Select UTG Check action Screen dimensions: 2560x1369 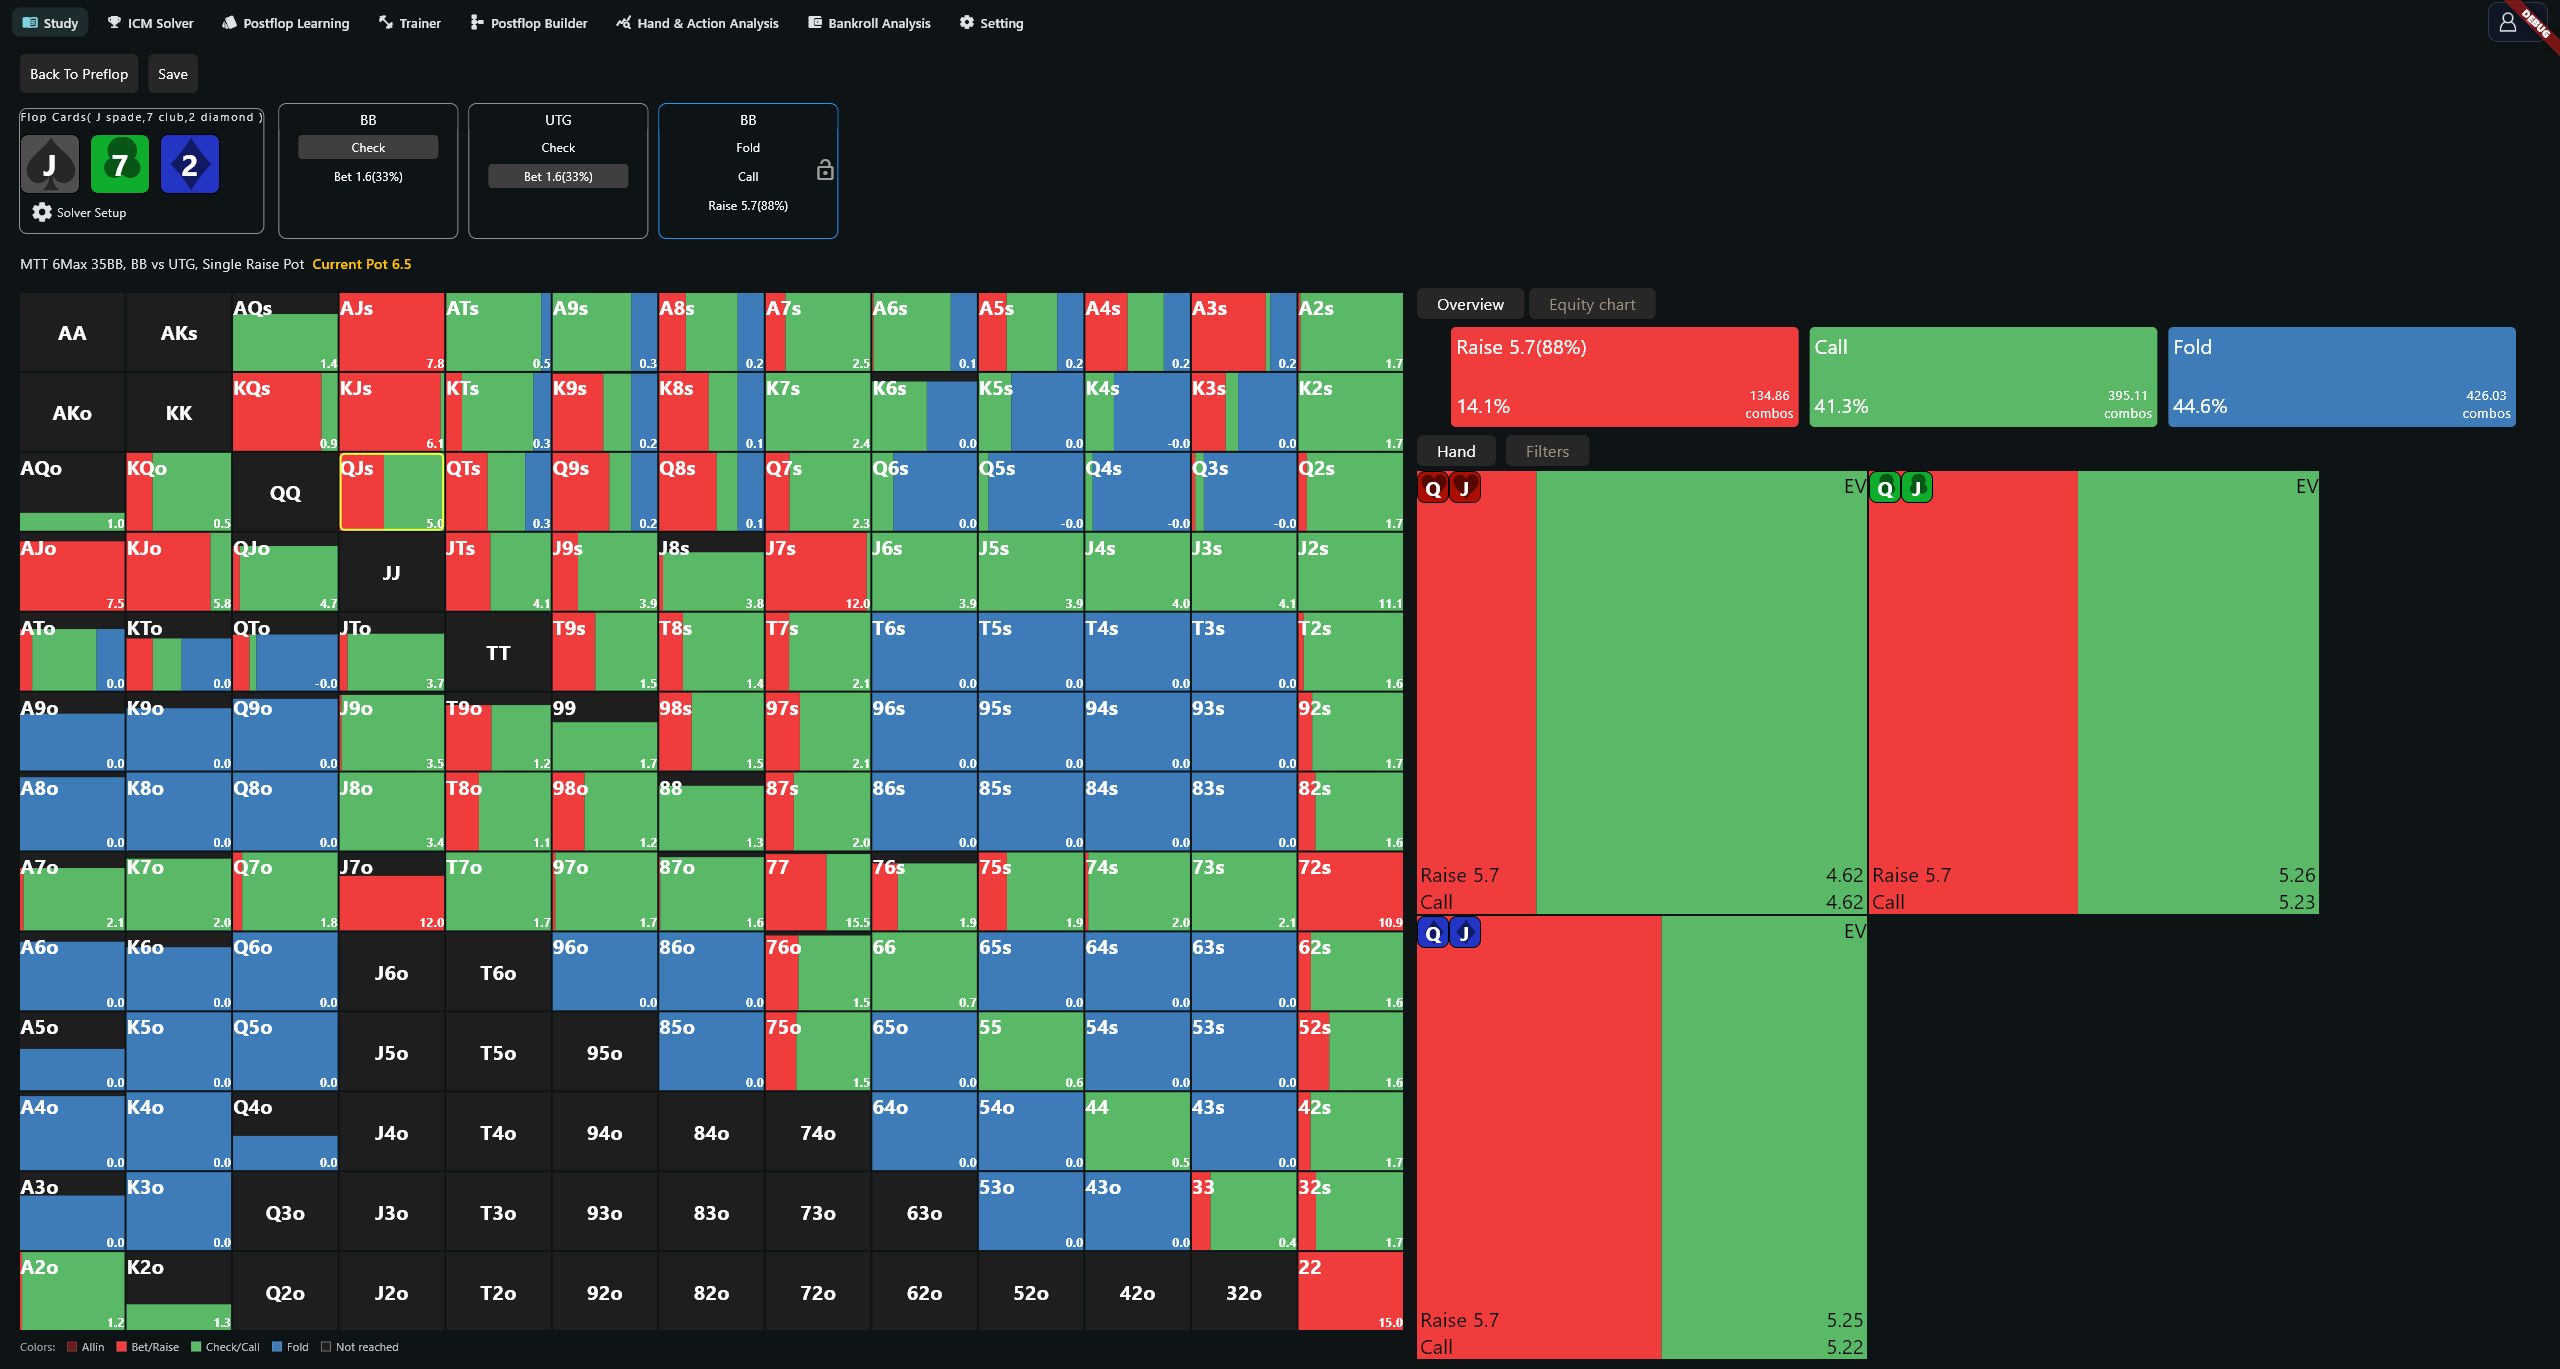pos(558,148)
